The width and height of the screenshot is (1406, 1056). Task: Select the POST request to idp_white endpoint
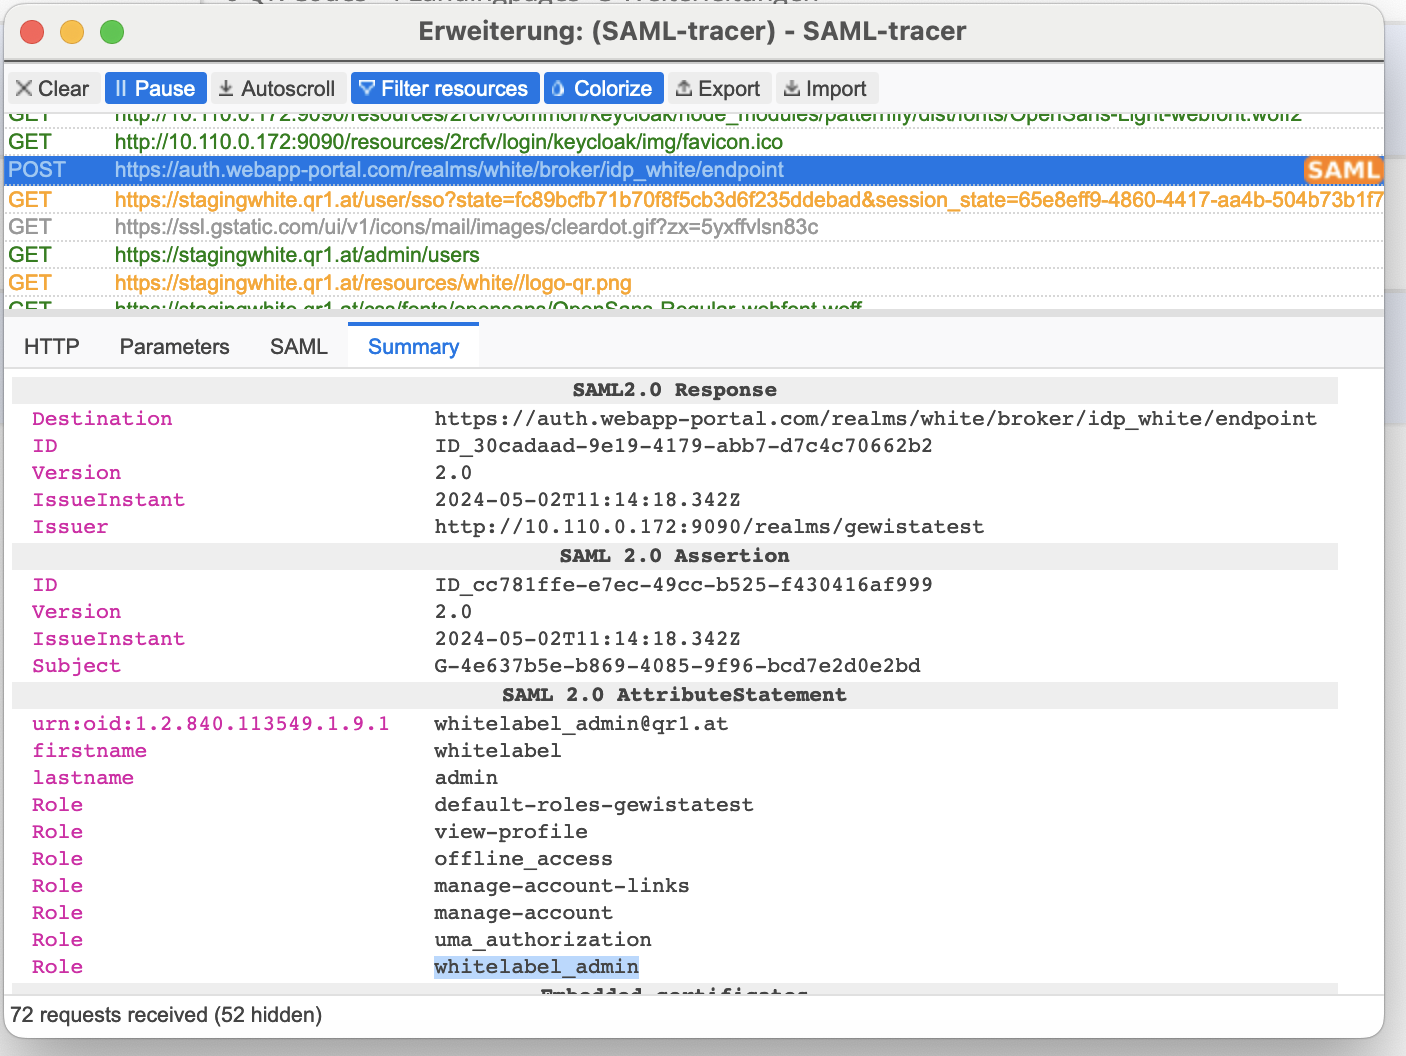450,170
